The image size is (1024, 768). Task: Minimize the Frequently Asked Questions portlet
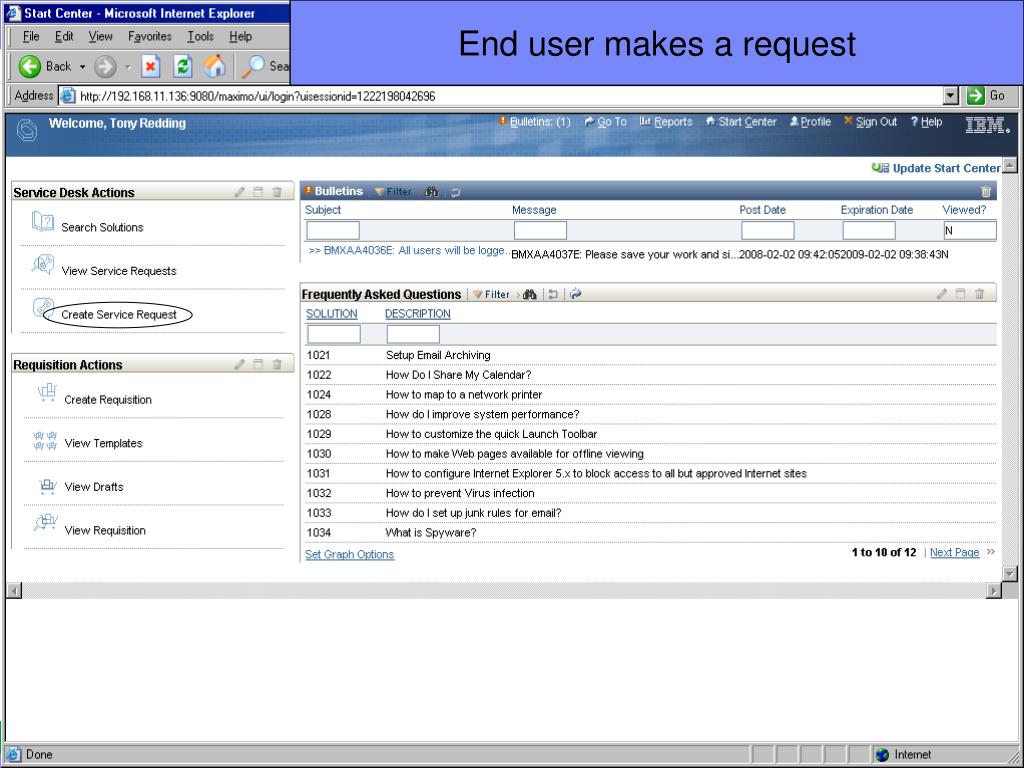[x=961, y=294]
